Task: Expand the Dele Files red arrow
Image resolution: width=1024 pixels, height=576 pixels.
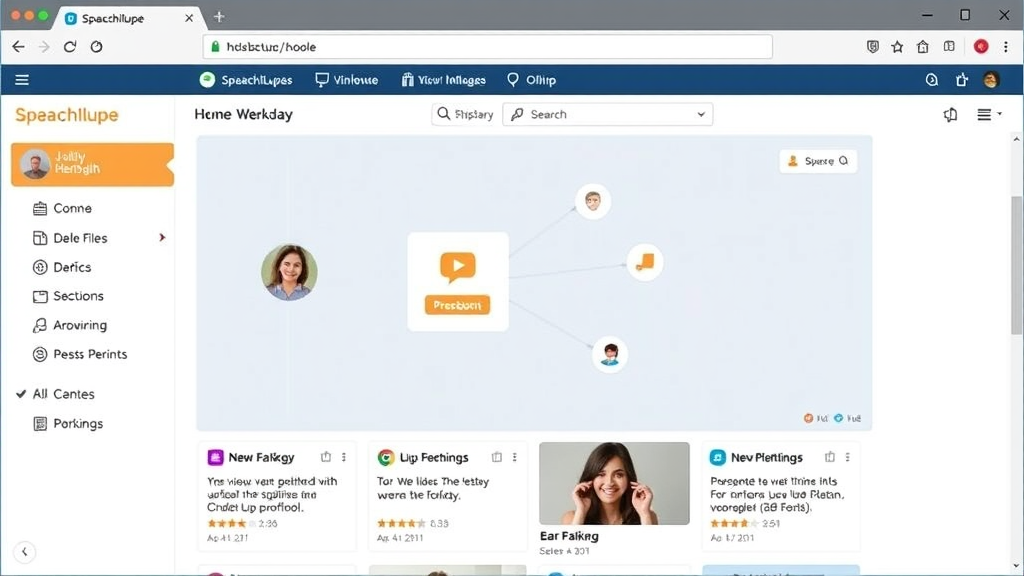Action: pos(162,238)
